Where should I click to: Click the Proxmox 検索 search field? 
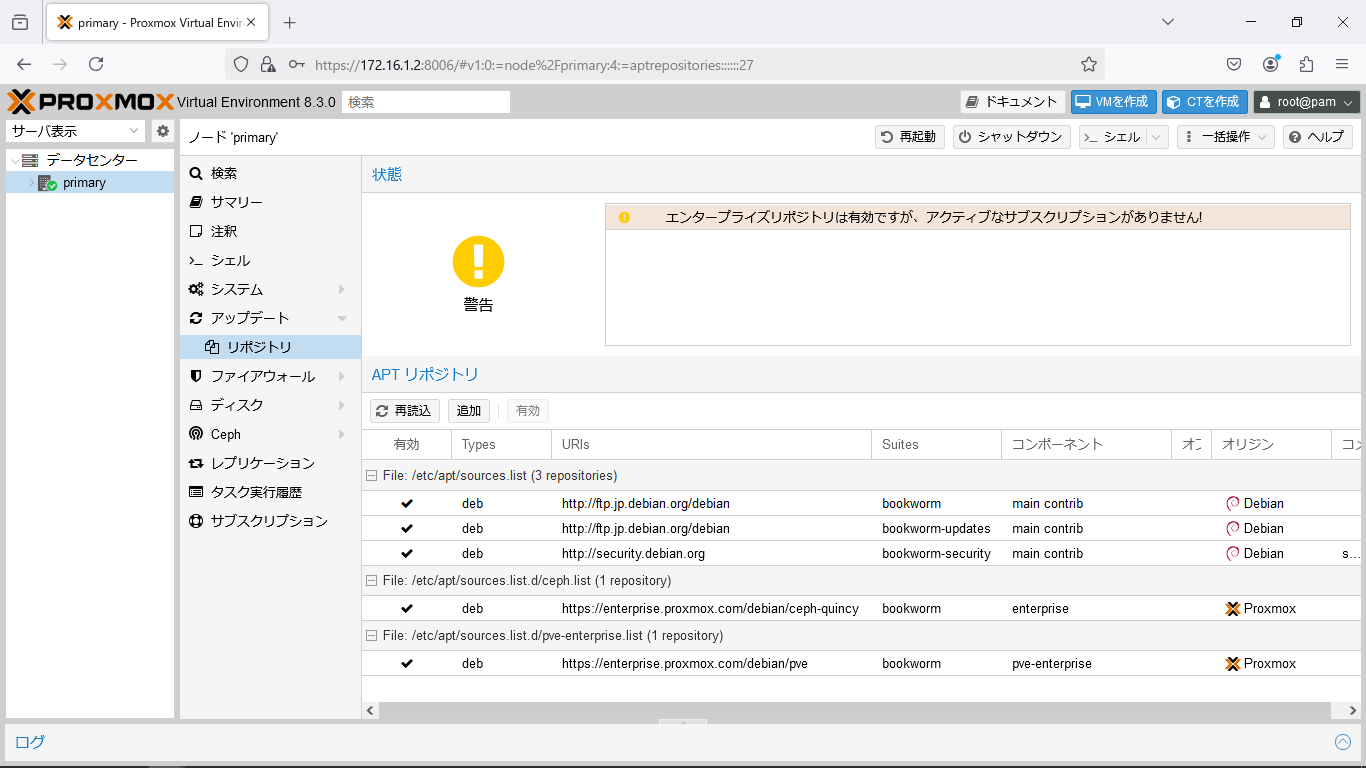[x=426, y=102]
